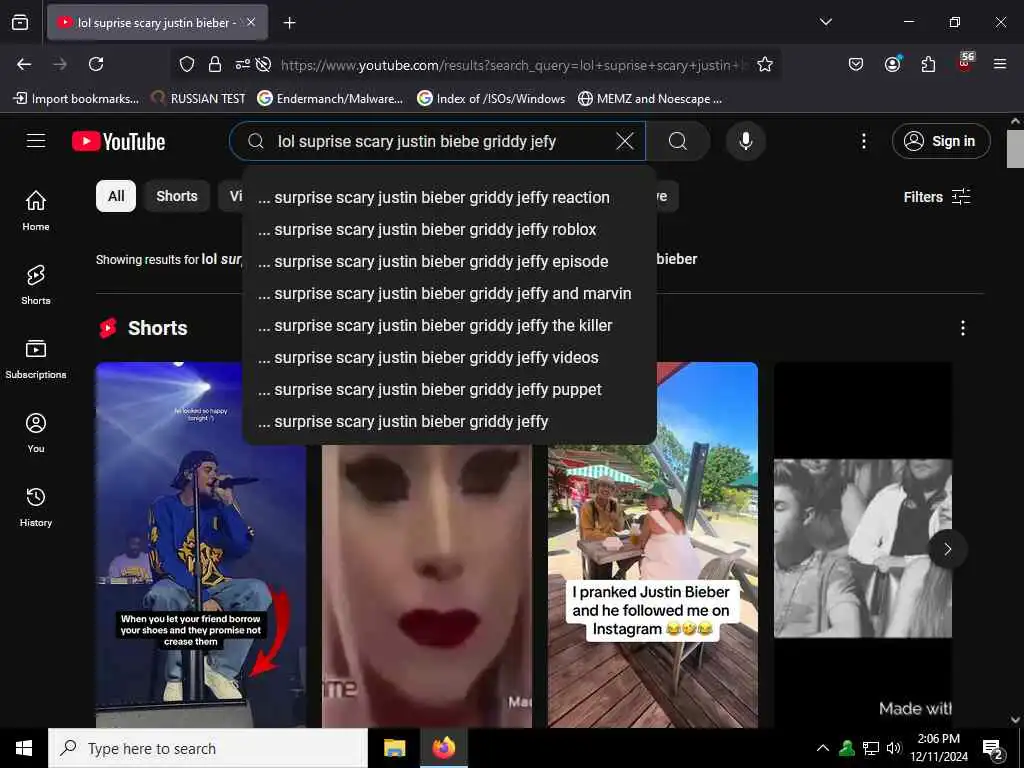Screen dimensions: 1024x768
Task: Choose suggestion ending in 'griddy jeffy puppet'
Action: click(449, 389)
